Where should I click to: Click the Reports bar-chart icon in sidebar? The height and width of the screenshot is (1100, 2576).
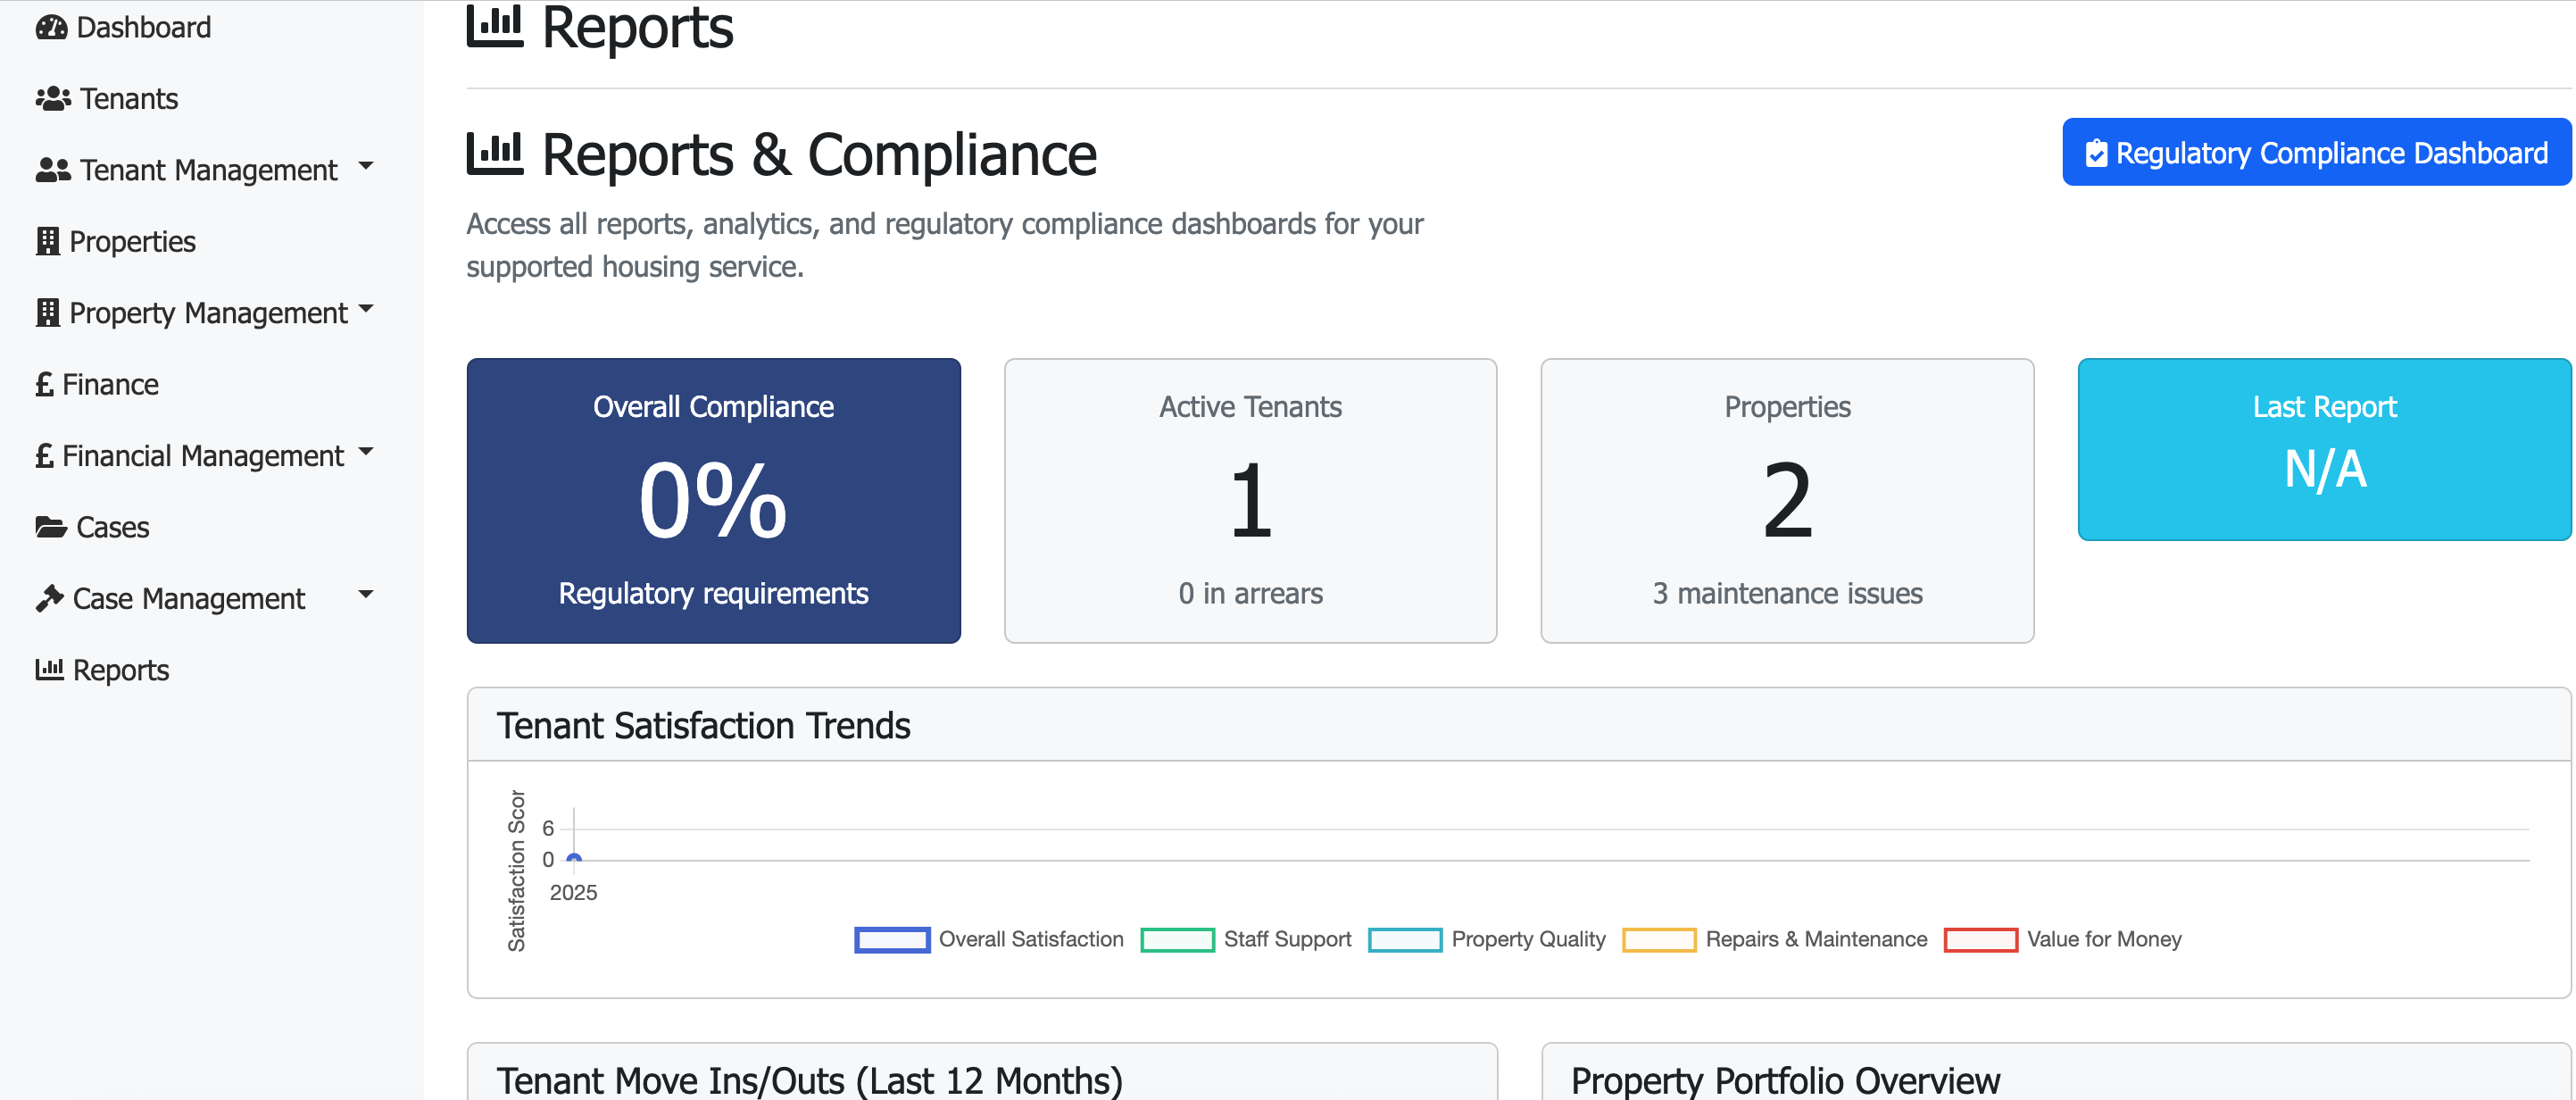click(x=51, y=669)
